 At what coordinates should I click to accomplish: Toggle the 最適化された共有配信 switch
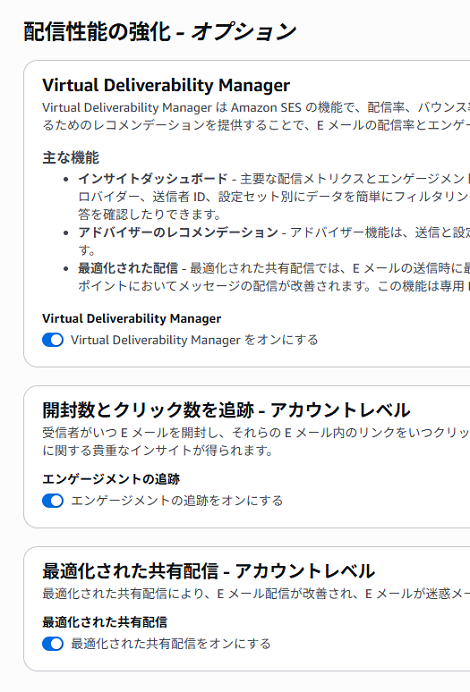tap(53, 643)
